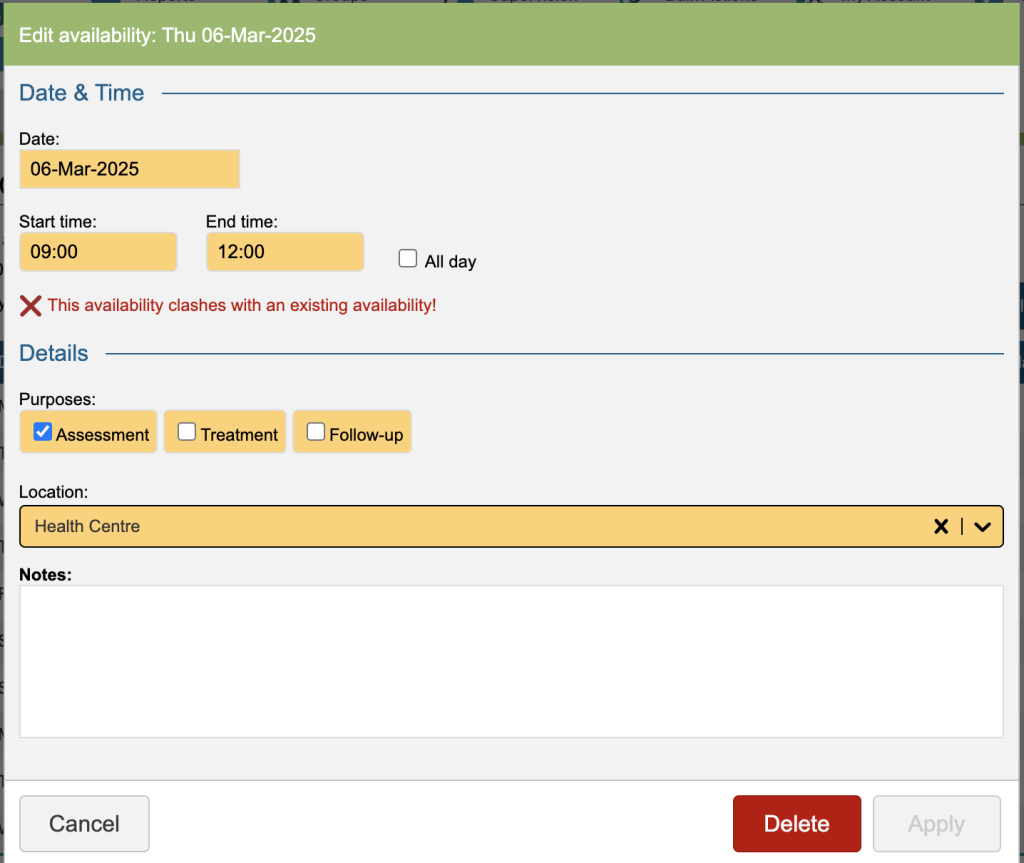The image size is (1024, 863).
Task: Focus the Notes text area
Action: click(x=511, y=661)
